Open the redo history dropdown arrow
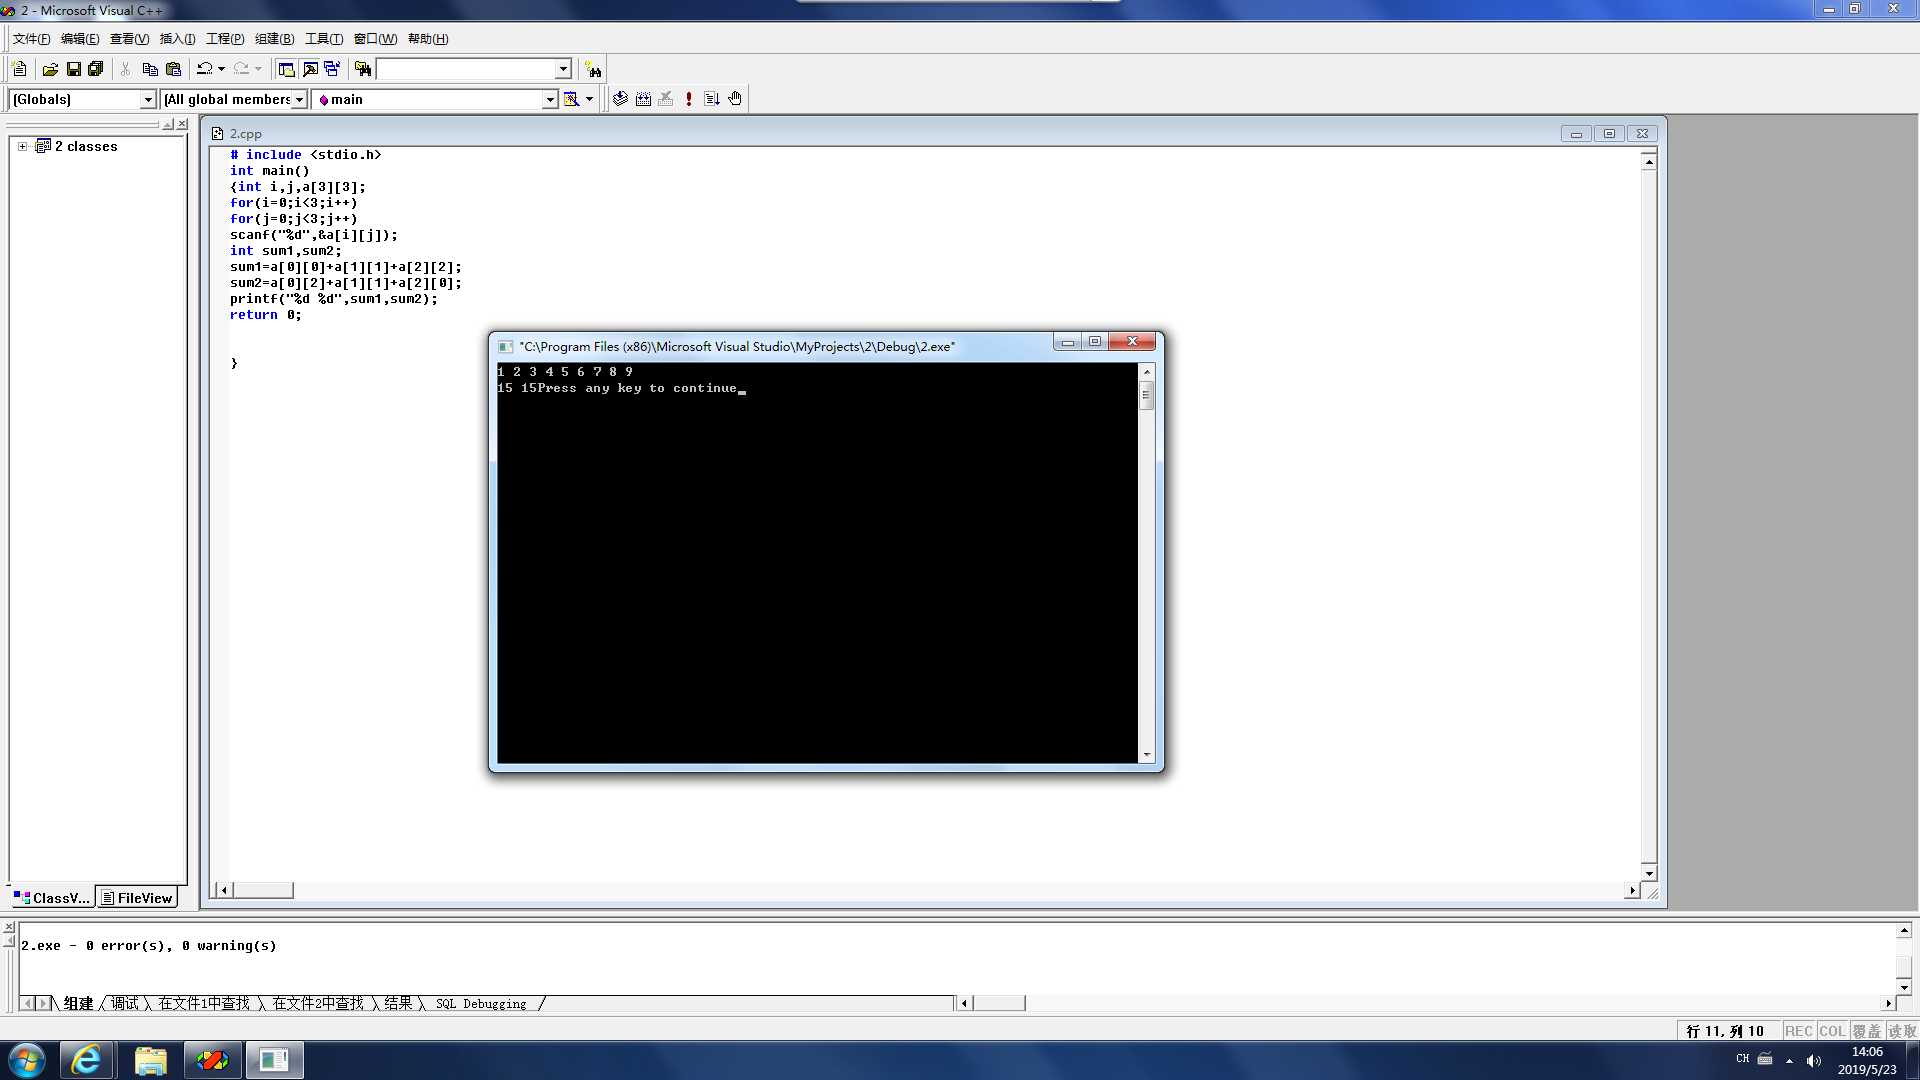Viewport: 1920px width, 1080px height. click(258, 69)
